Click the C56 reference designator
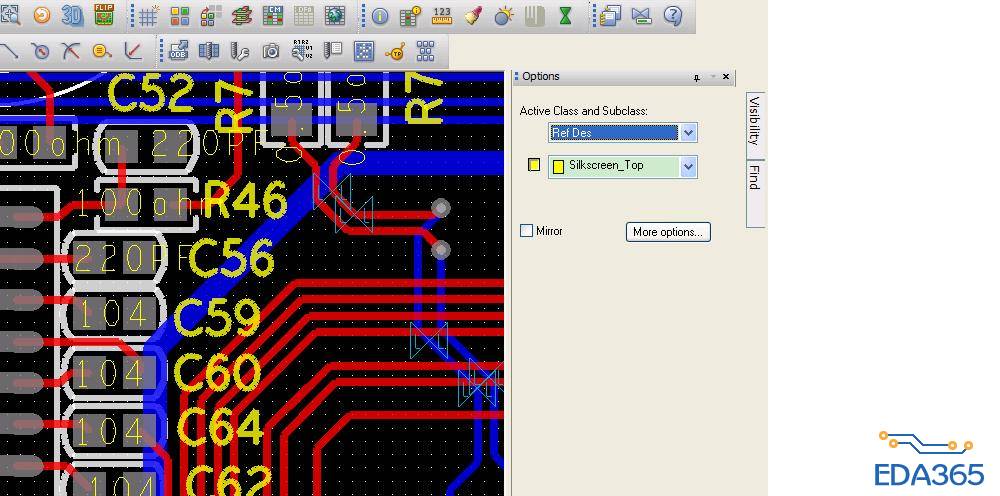The height and width of the screenshot is (496, 1000). pyautogui.click(x=232, y=258)
